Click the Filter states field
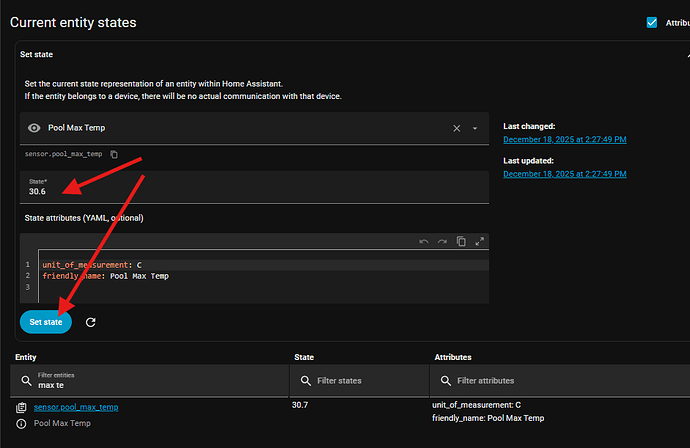 click(360, 381)
